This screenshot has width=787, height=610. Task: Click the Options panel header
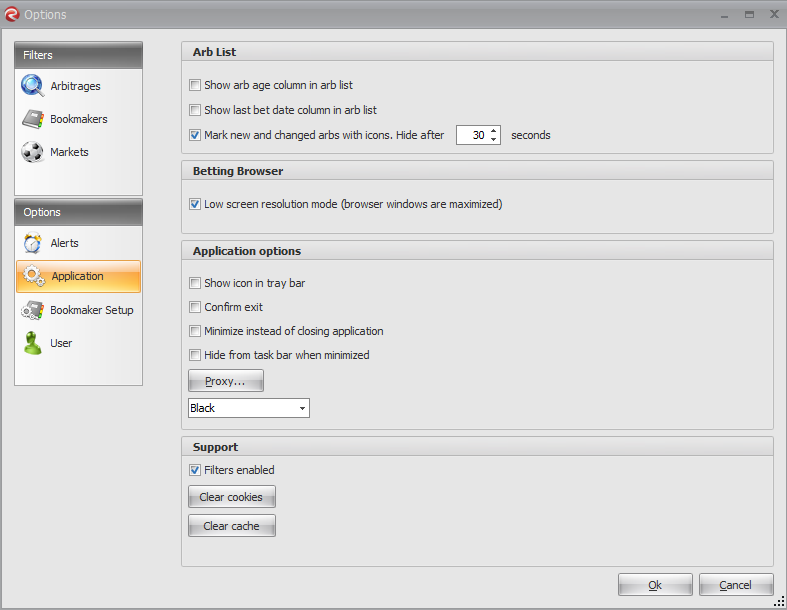tap(78, 212)
